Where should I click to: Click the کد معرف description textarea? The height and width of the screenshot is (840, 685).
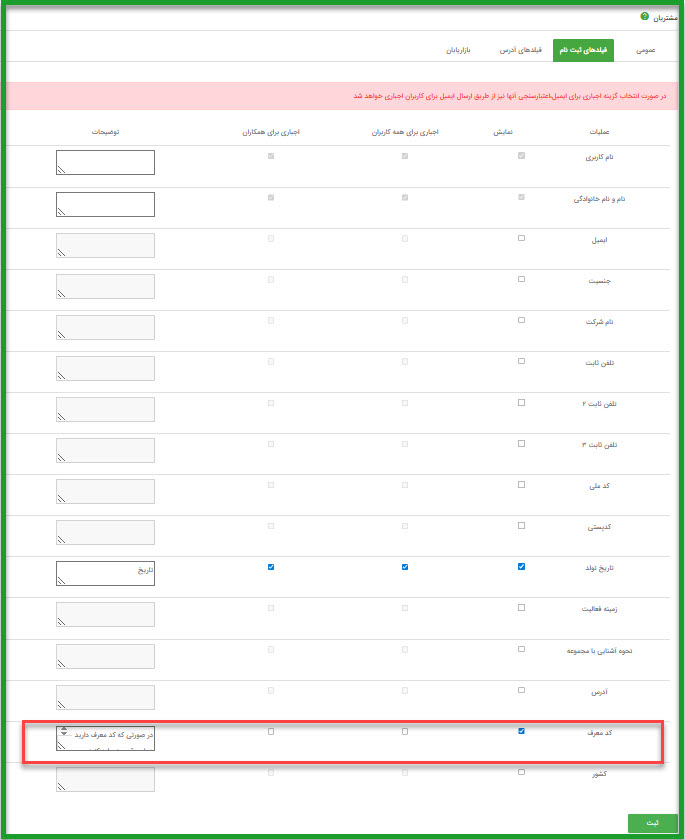[x=106, y=738]
